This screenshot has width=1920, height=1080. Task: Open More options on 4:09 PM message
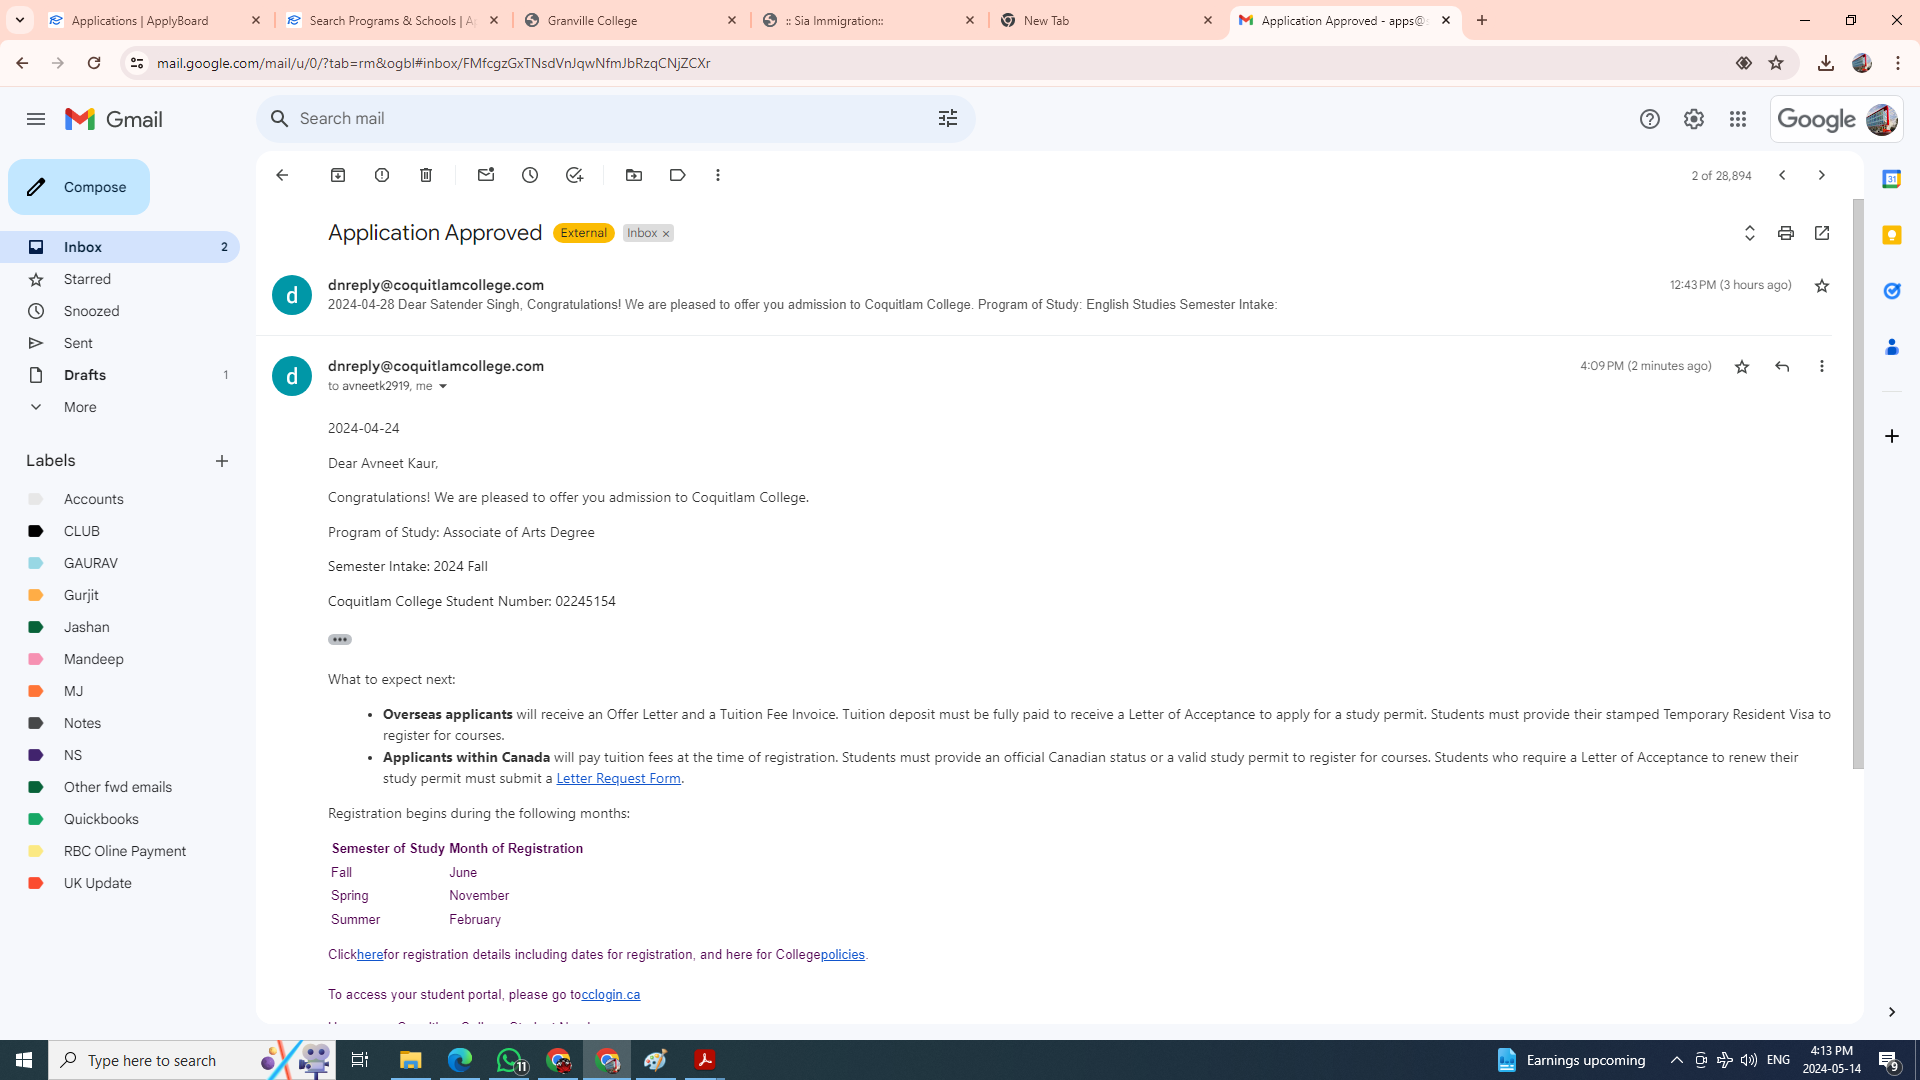[x=1822, y=366]
